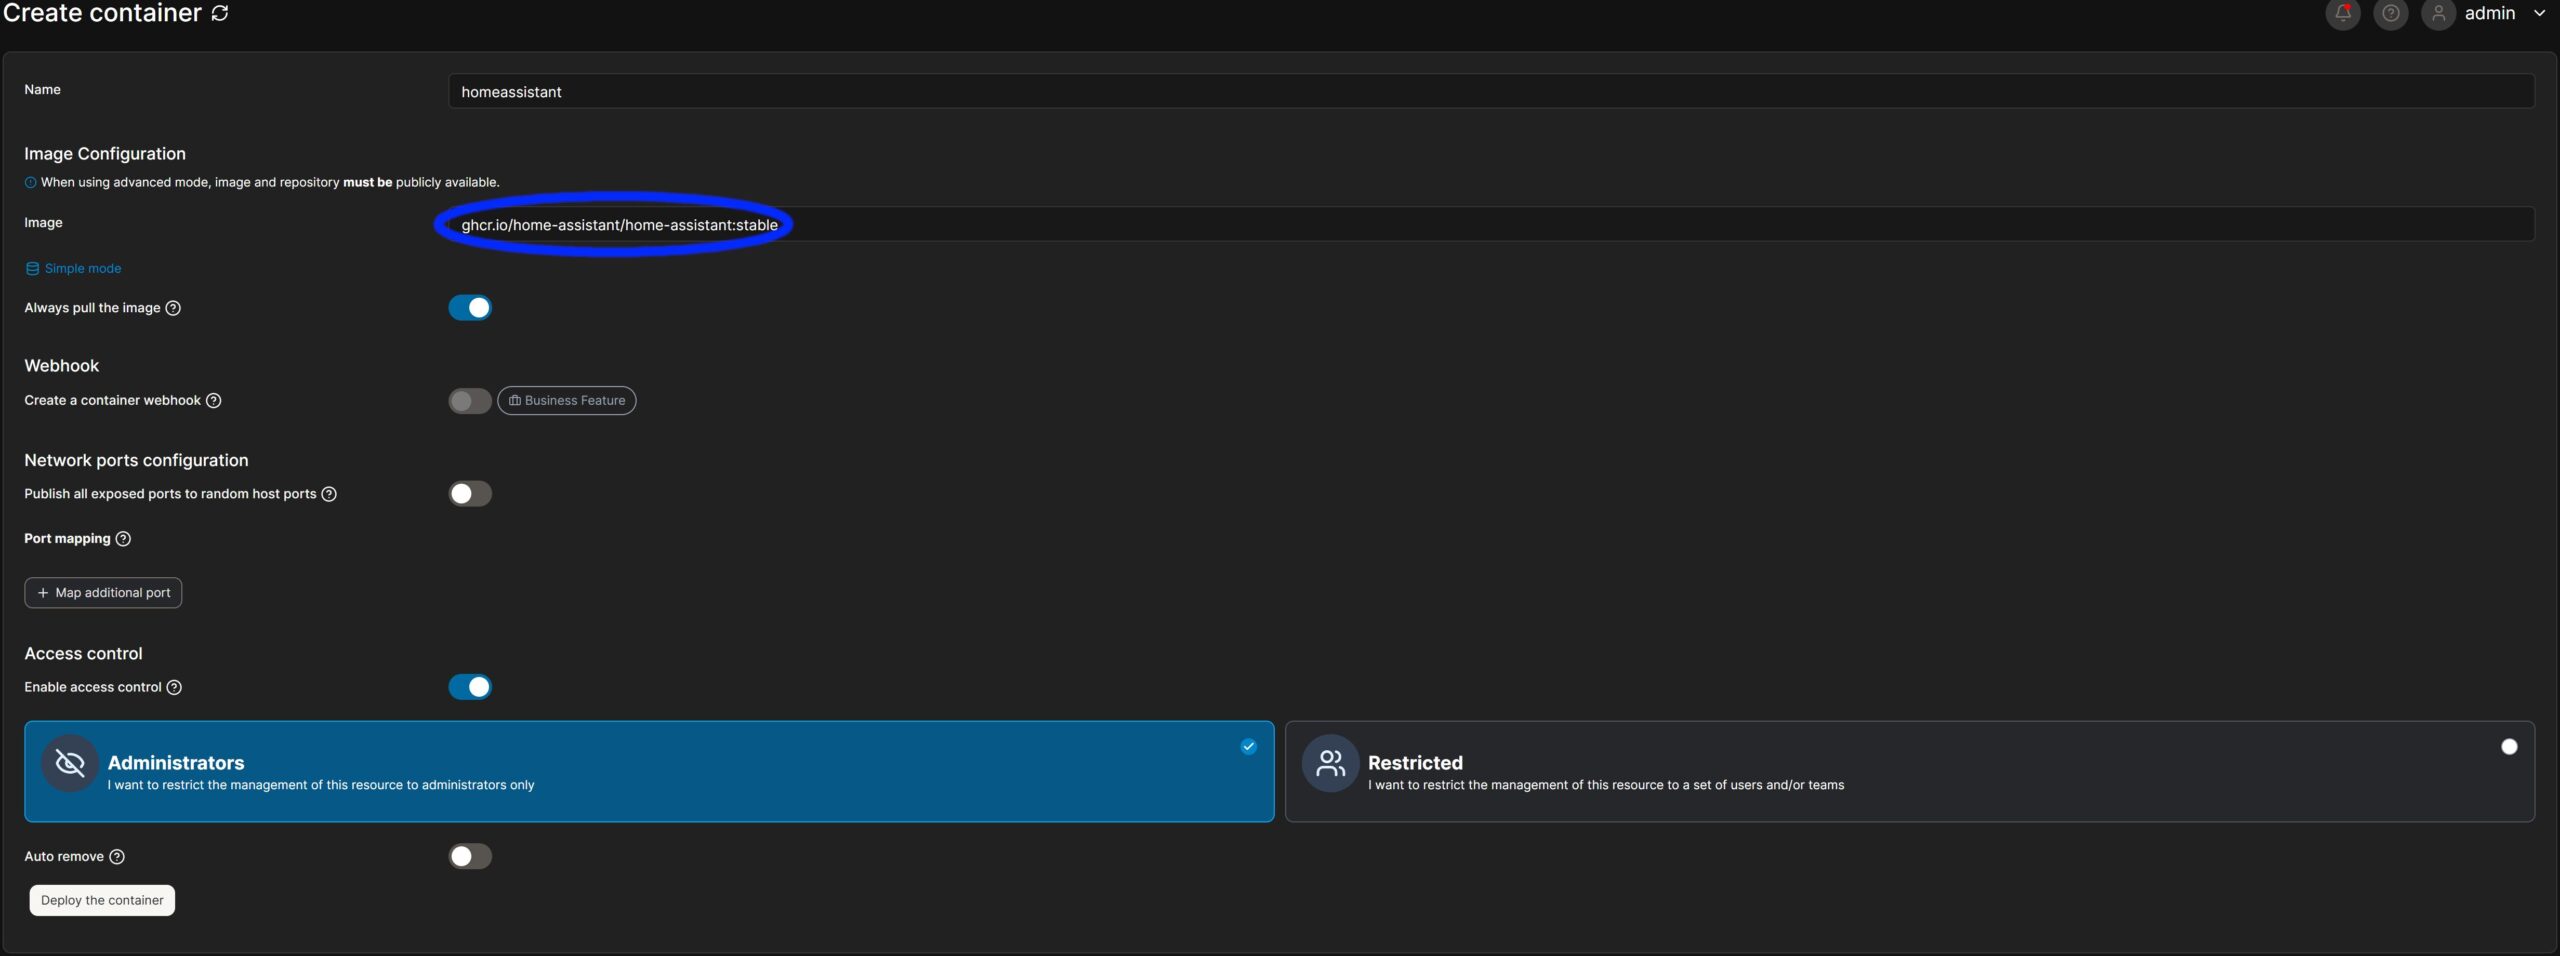Click help icon next to Auto remove
2560x956 pixels.
(x=117, y=856)
